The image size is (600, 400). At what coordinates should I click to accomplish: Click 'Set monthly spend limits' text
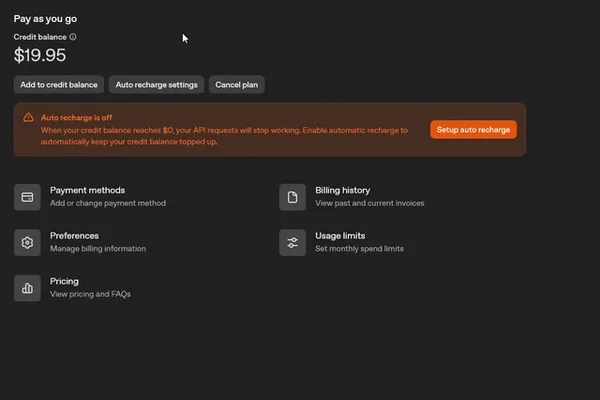pos(359,249)
